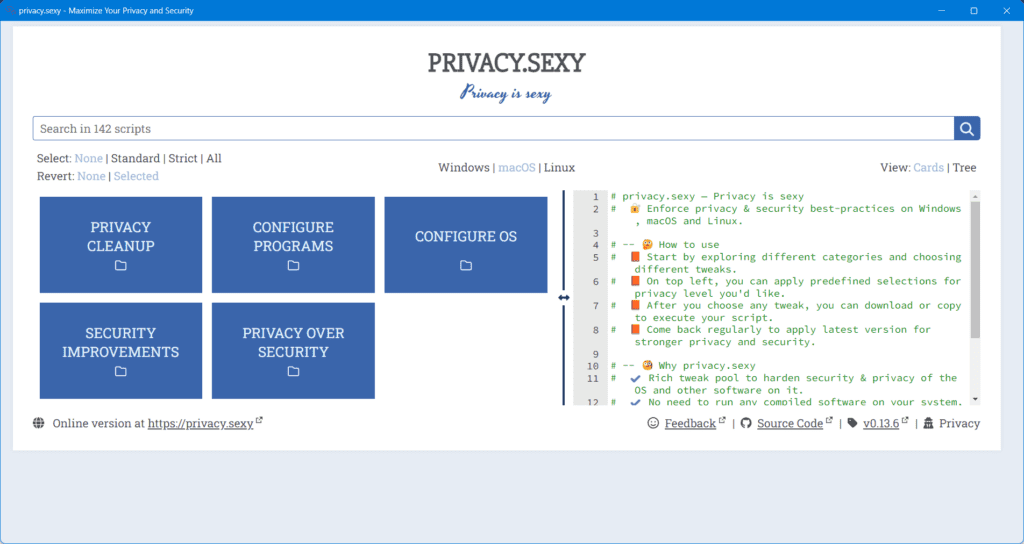This screenshot has height=544, width=1024.
Task: Click the spy icon next to Privacy
Action: [929, 423]
